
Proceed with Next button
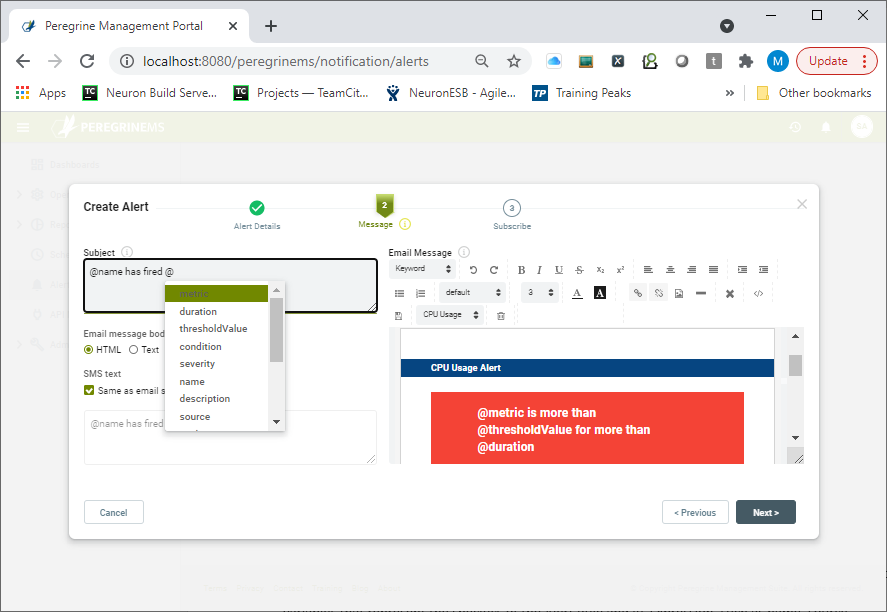pos(766,512)
